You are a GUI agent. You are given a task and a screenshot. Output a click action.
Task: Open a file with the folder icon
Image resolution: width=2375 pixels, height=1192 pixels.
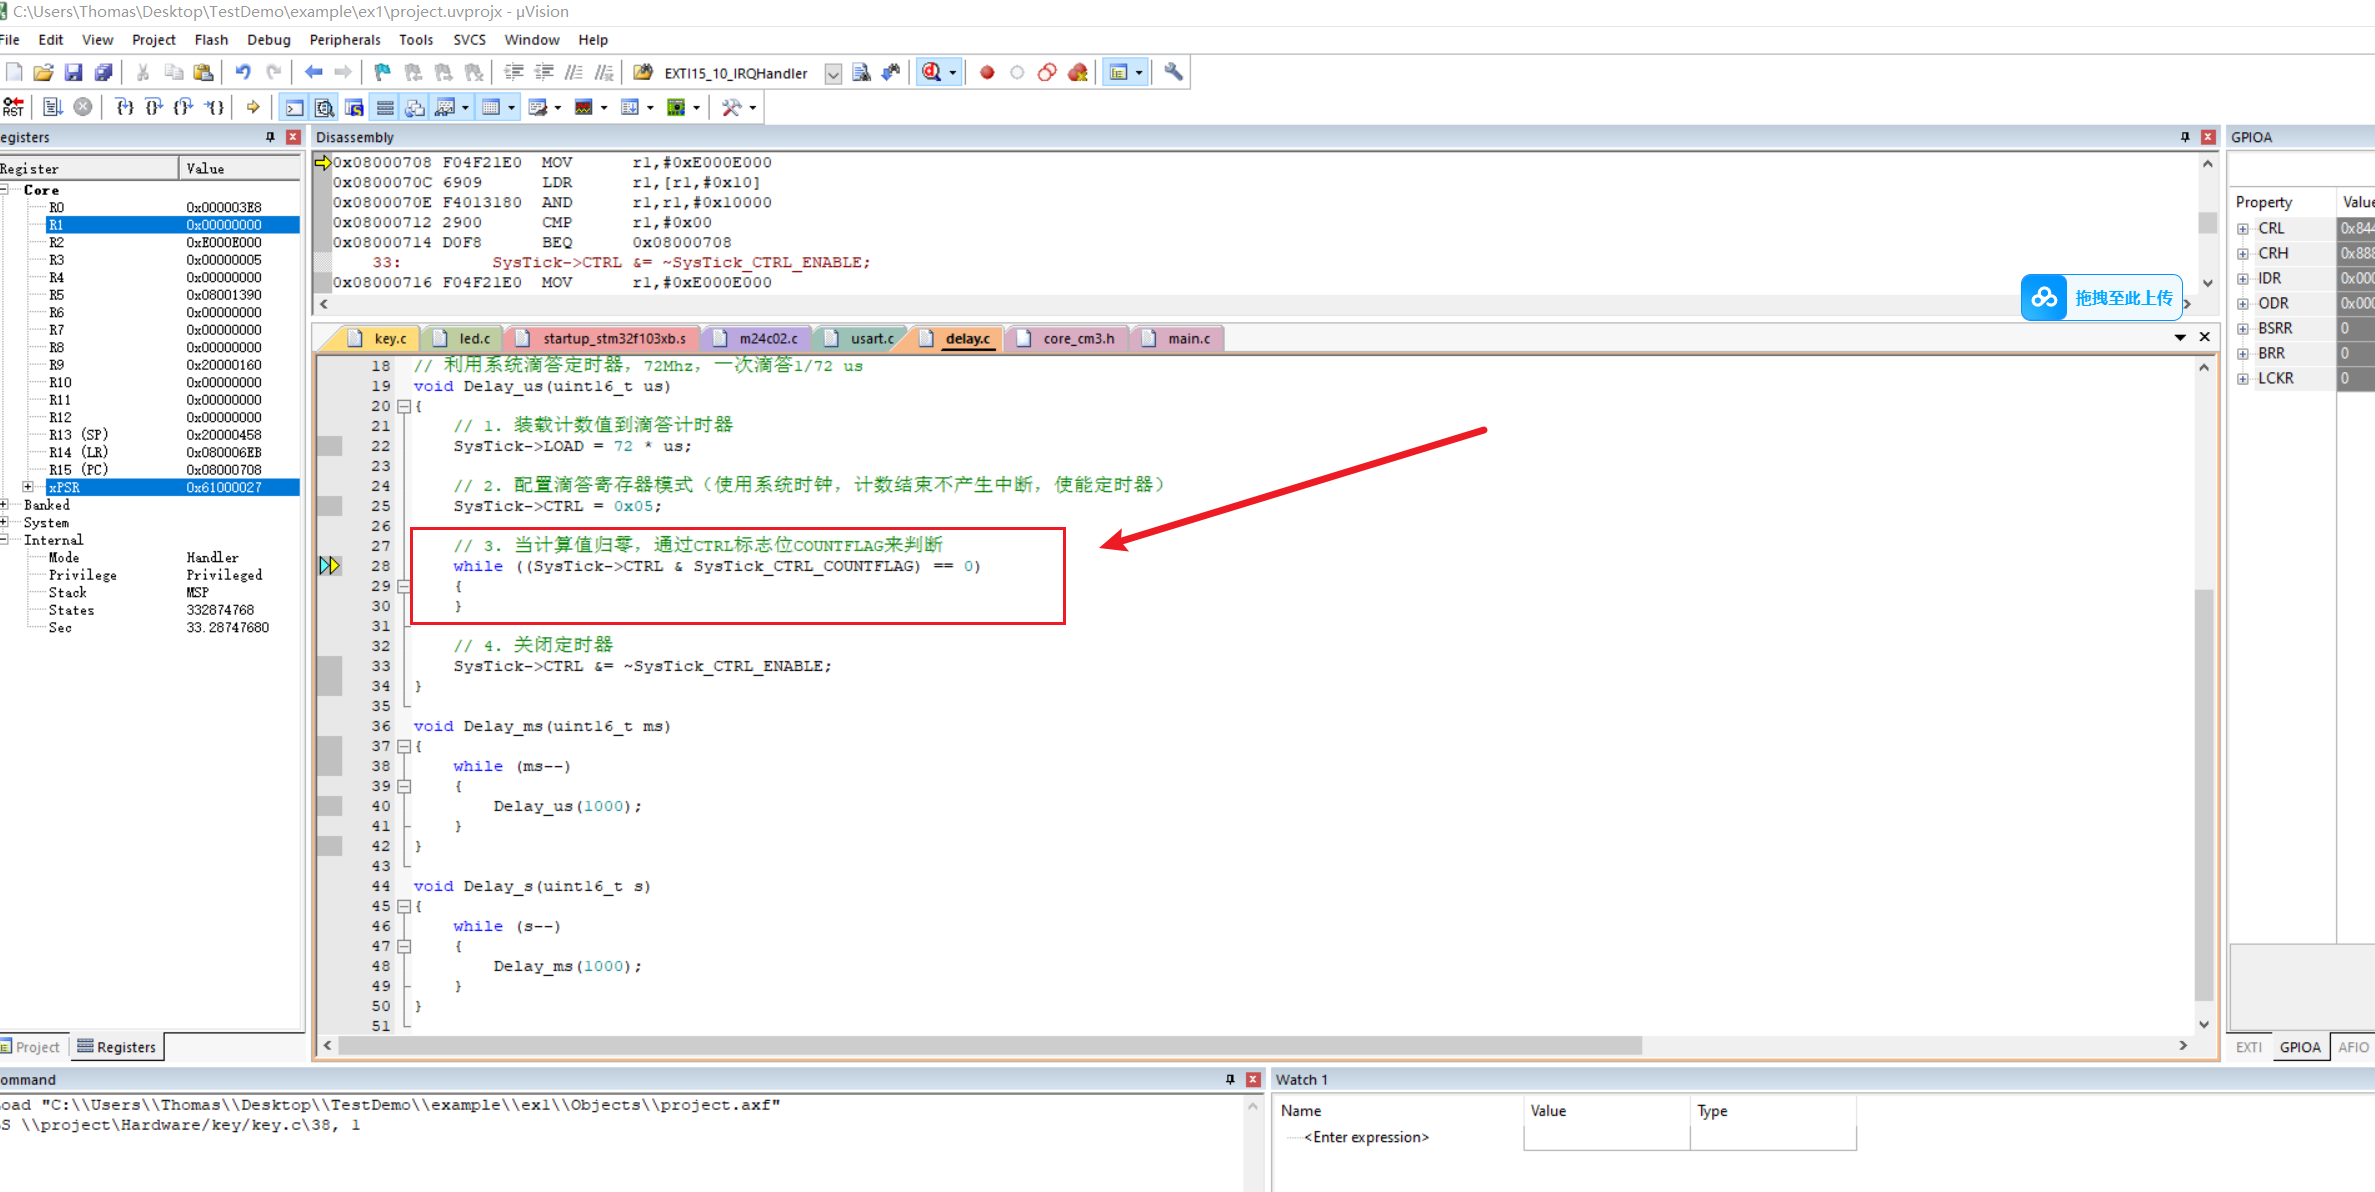(x=43, y=72)
